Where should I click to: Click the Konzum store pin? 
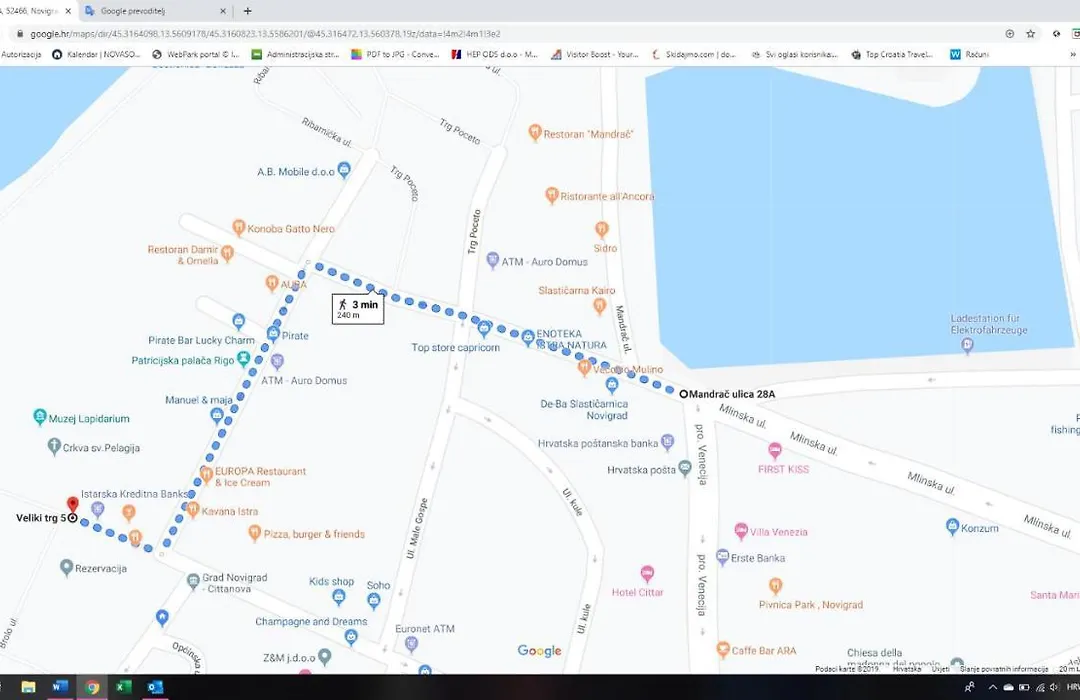click(x=952, y=527)
